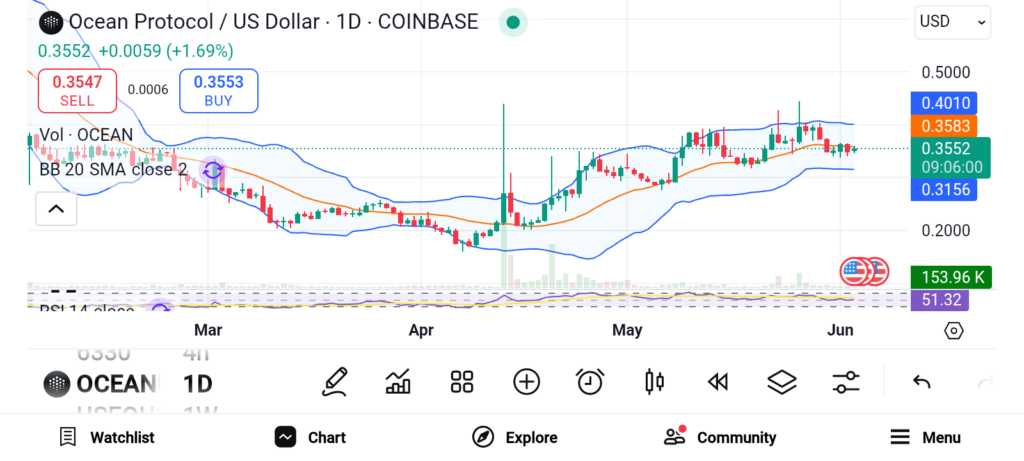Collapse the indicator legend with the chevron
The height and width of the screenshot is (461, 1024).
[56, 209]
